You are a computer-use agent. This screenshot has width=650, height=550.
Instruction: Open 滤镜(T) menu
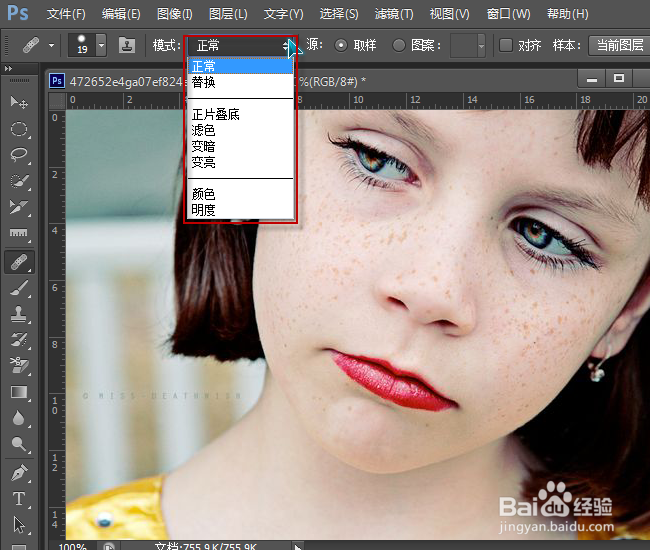394,14
